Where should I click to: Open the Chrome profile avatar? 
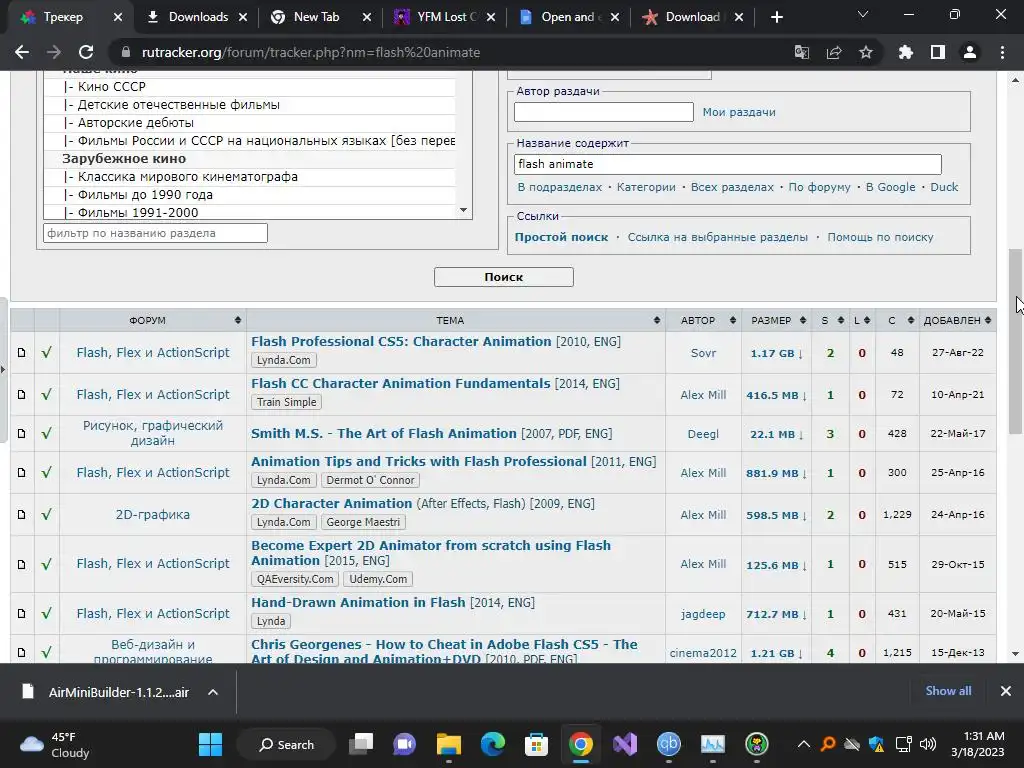tap(970, 52)
